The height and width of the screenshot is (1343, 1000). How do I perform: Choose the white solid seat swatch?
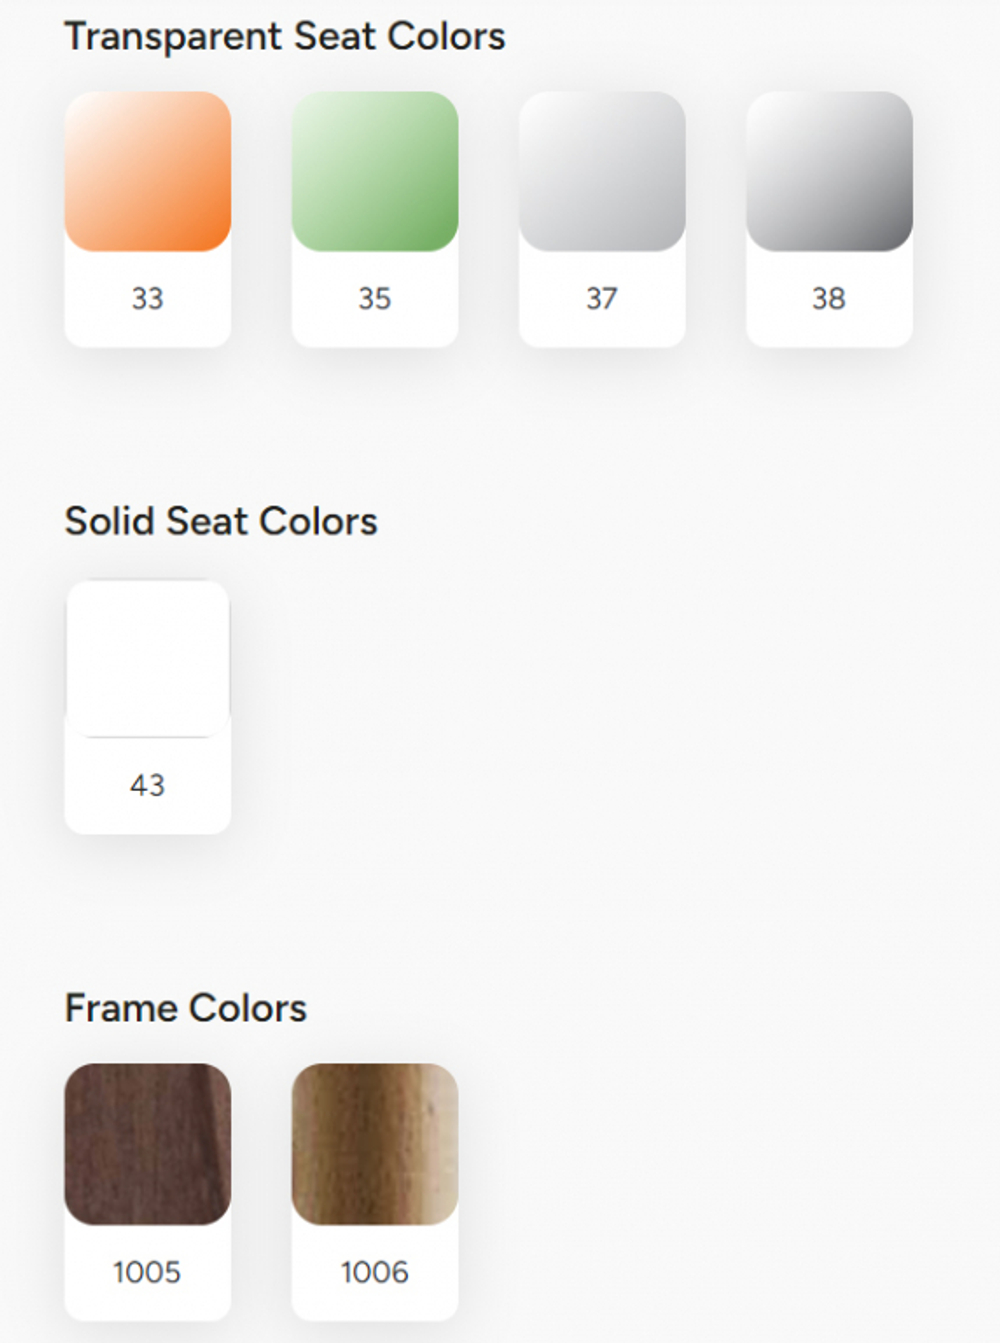tap(148, 659)
